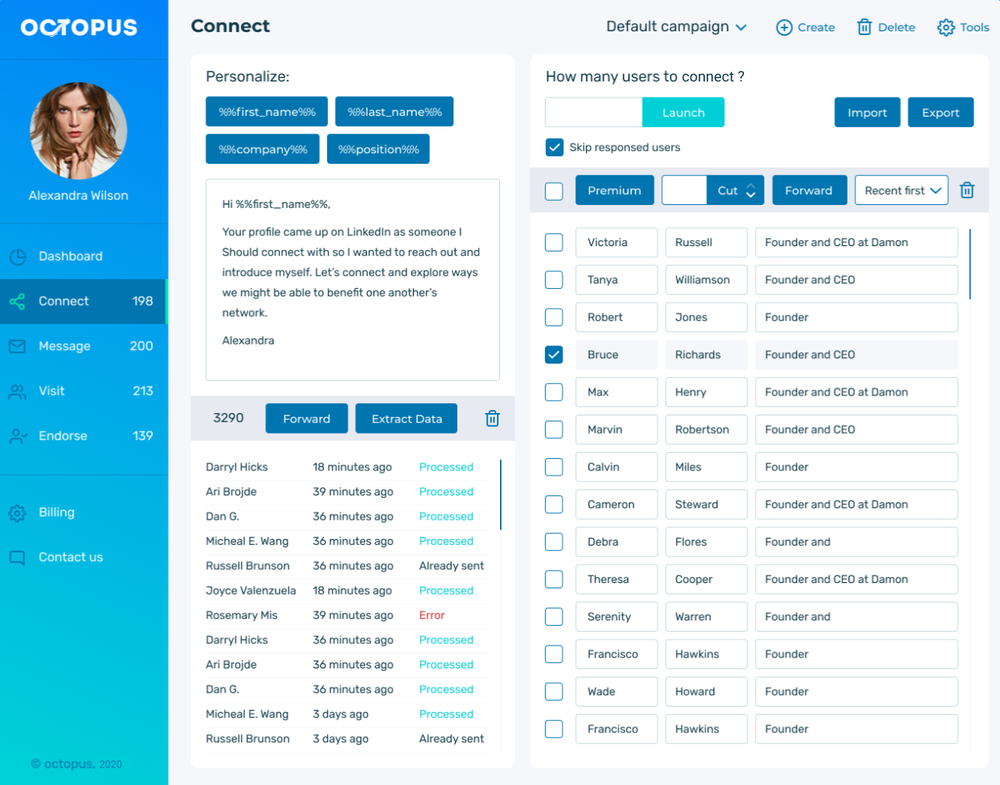Viewport: 1000px width, 785px height.
Task: Insert %%last_name%% placeholder
Action: click(394, 112)
